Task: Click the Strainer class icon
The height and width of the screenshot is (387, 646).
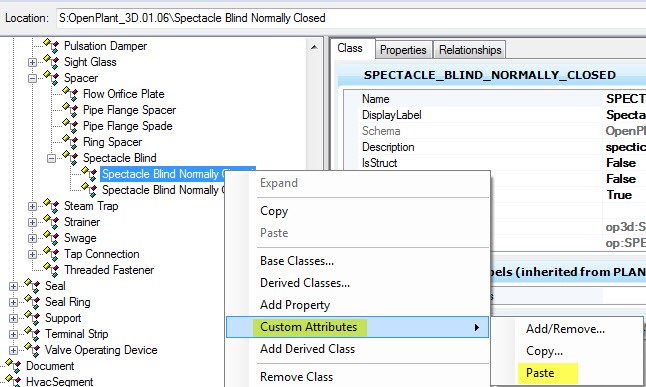Action: (51, 222)
